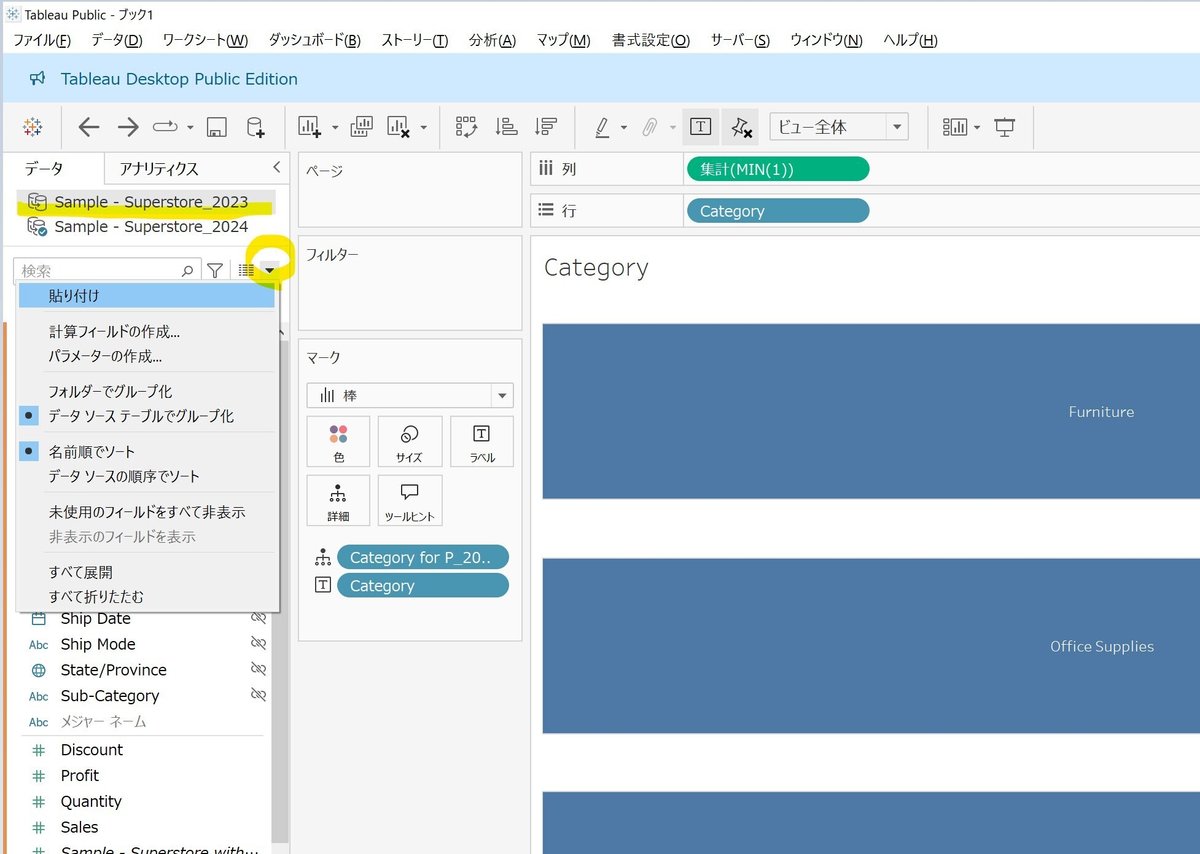Viewport: 1200px width, 854px height.
Task: Open the Detail mark card
Action: 338,500
